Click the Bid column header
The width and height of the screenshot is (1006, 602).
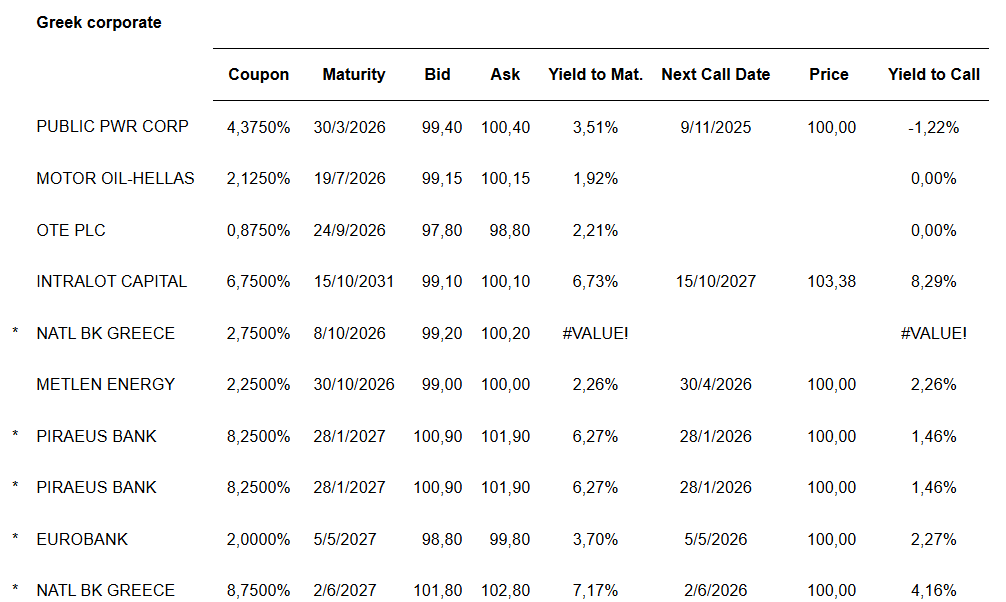437,74
